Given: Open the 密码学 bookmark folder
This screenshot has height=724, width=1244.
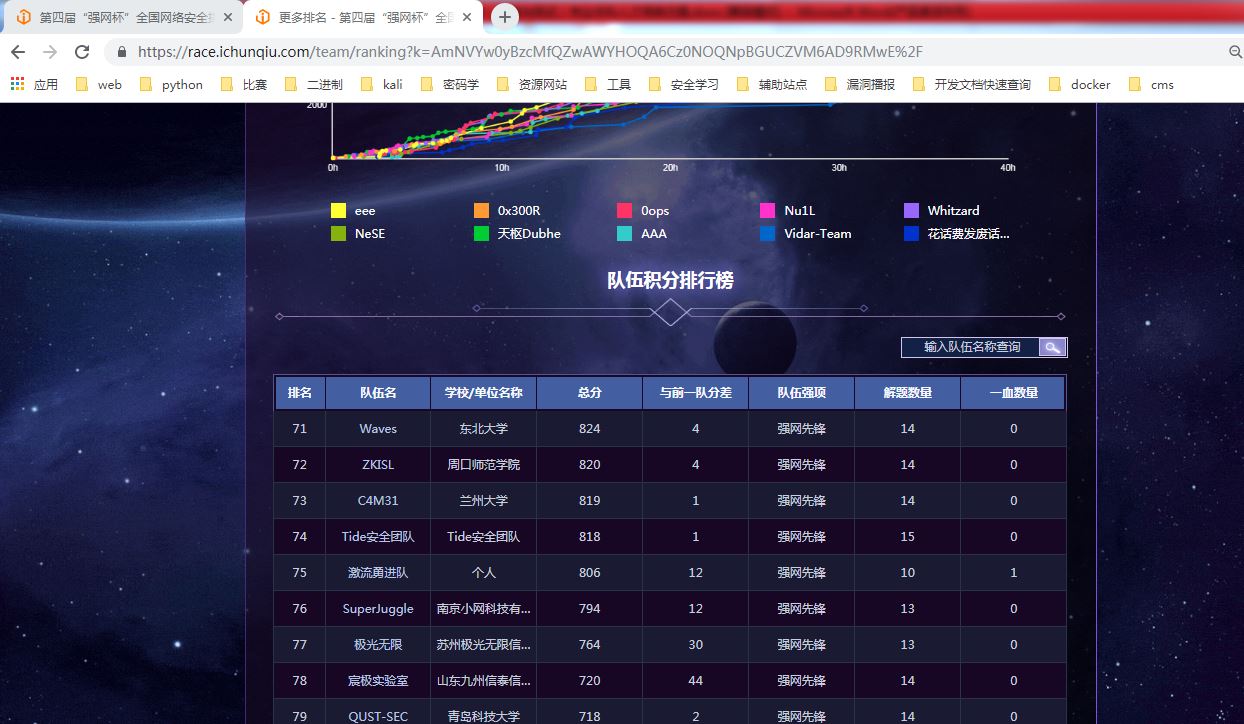Looking at the screenshot, I should (450, 85).
